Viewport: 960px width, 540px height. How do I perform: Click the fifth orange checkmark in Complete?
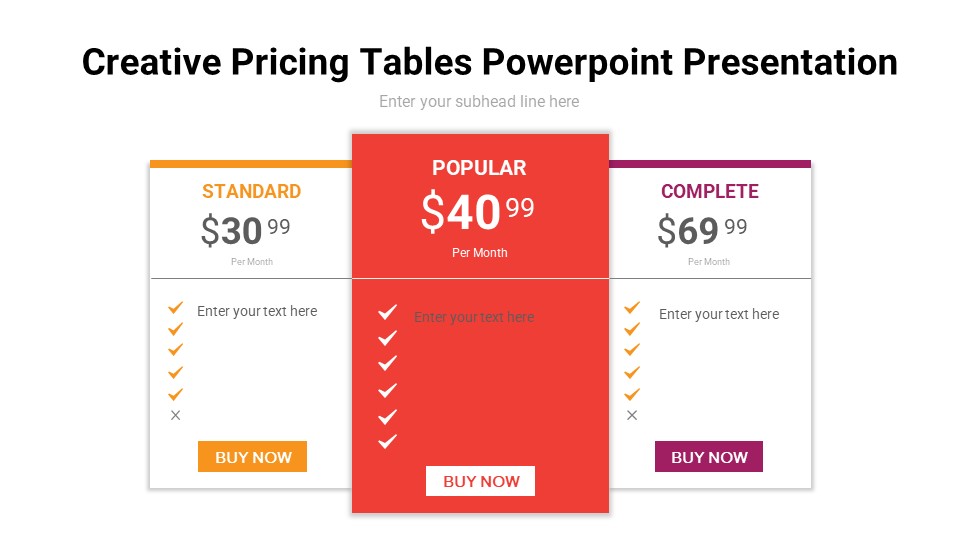point(632,394)
